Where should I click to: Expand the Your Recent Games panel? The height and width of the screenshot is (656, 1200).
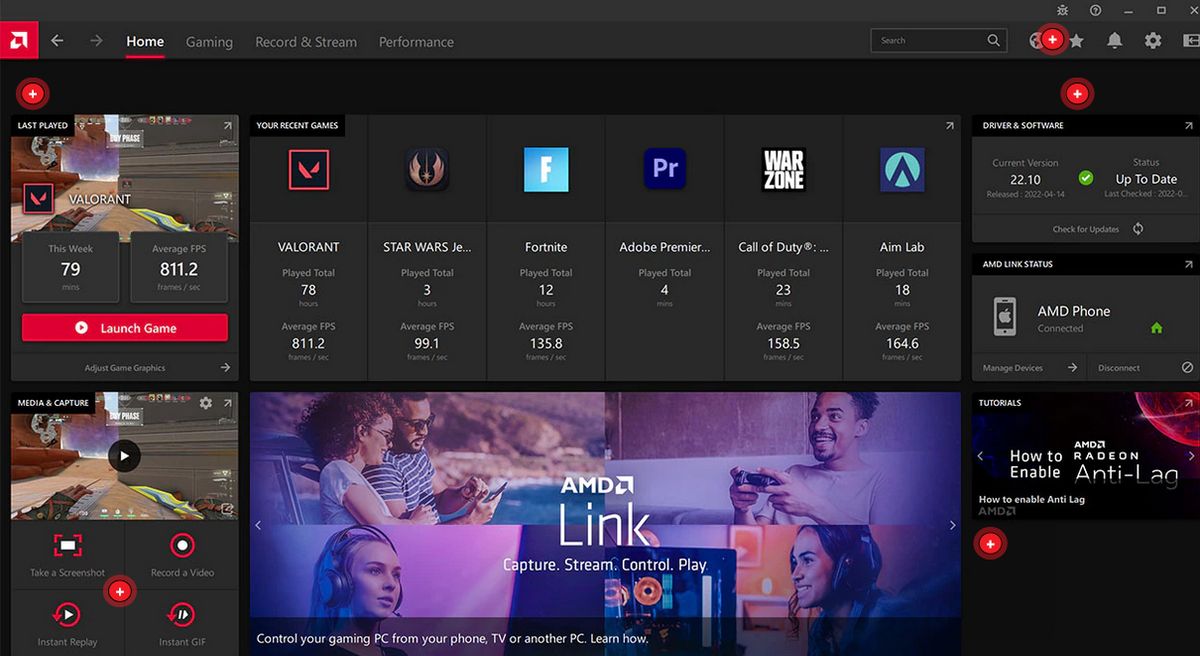949,126
